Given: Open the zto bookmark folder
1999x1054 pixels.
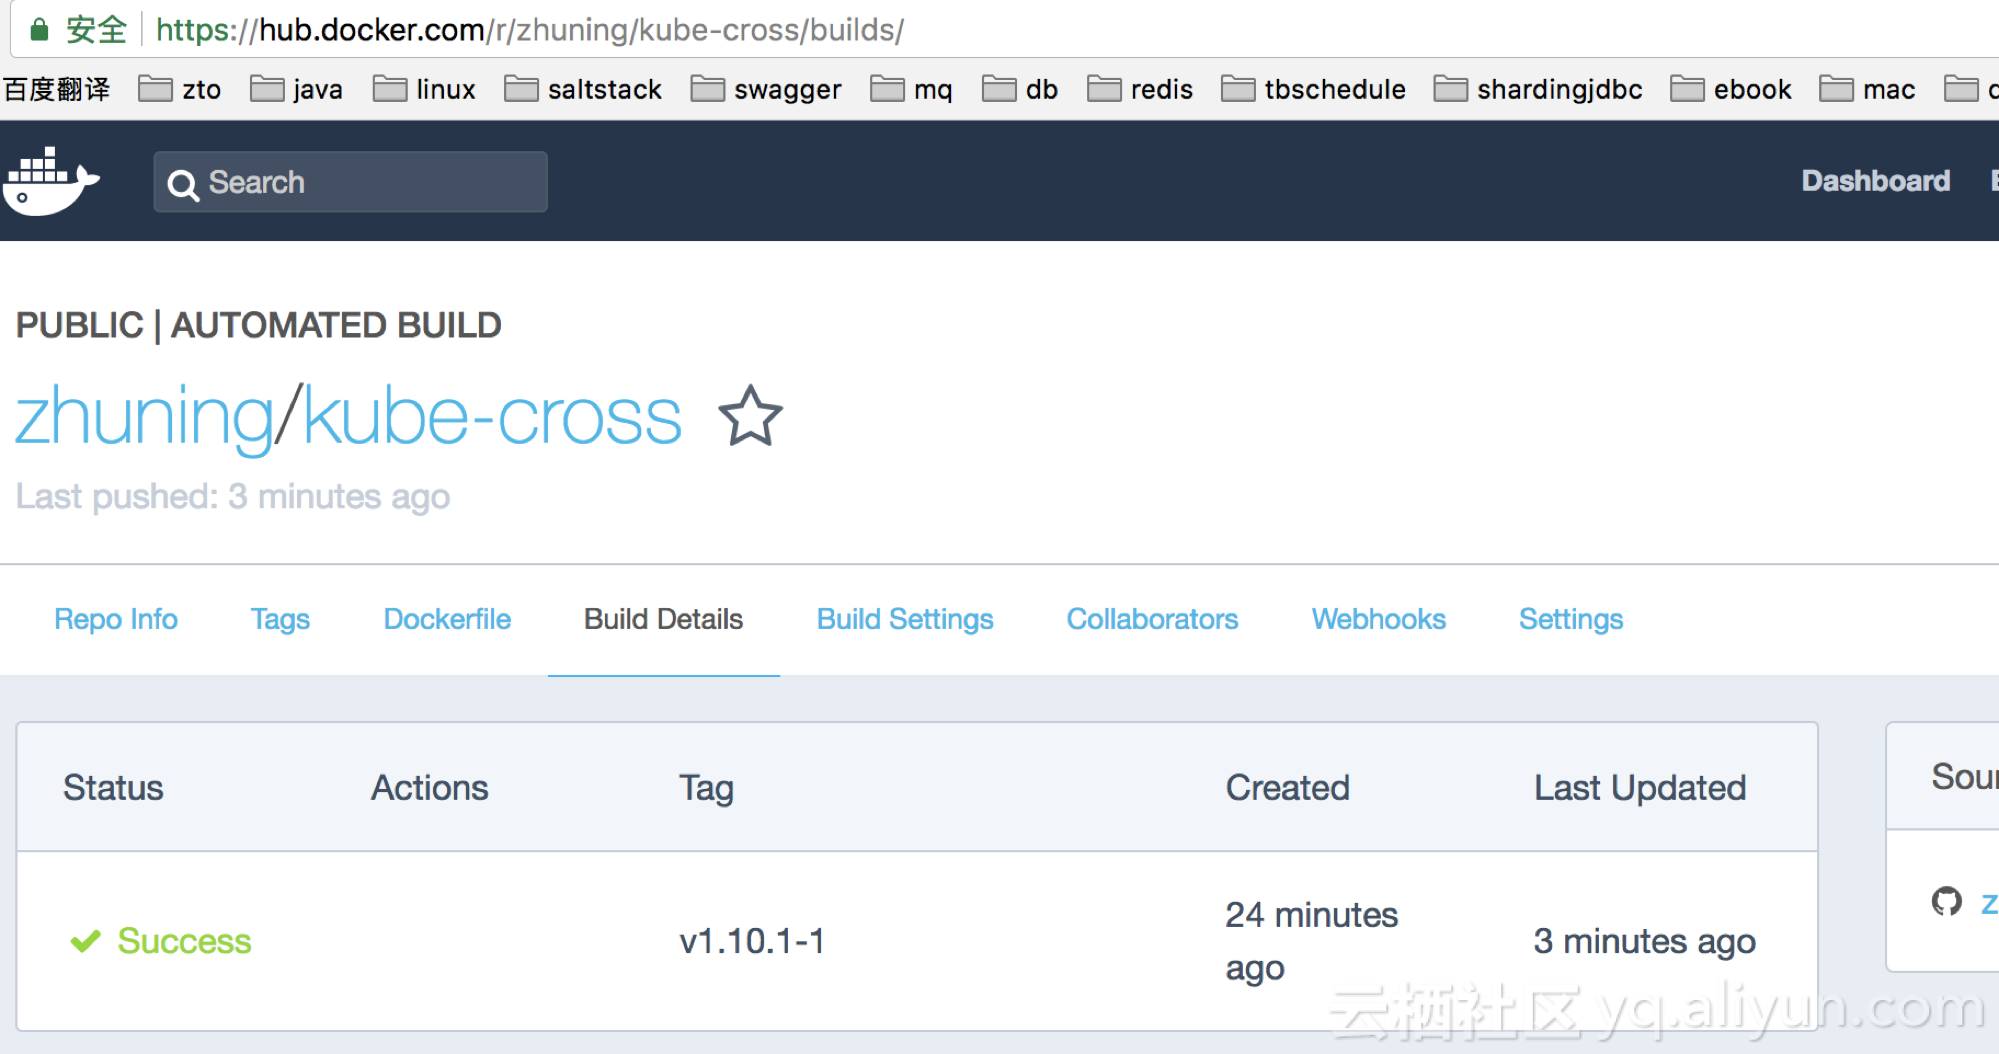Looking at the screenshot, I should click(x=180, y=89).
